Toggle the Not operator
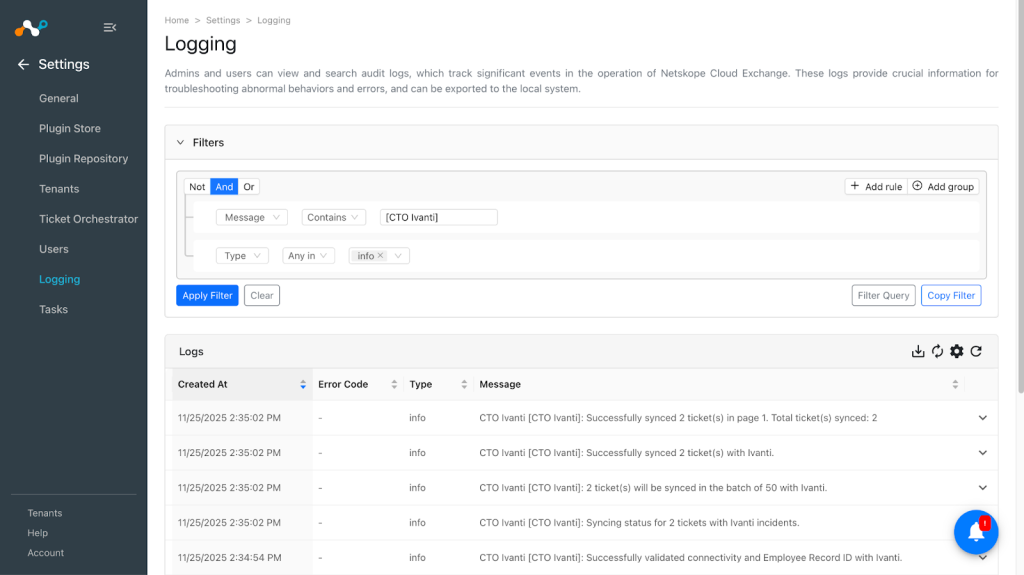The image size is (1024, 575). point(197,187)
